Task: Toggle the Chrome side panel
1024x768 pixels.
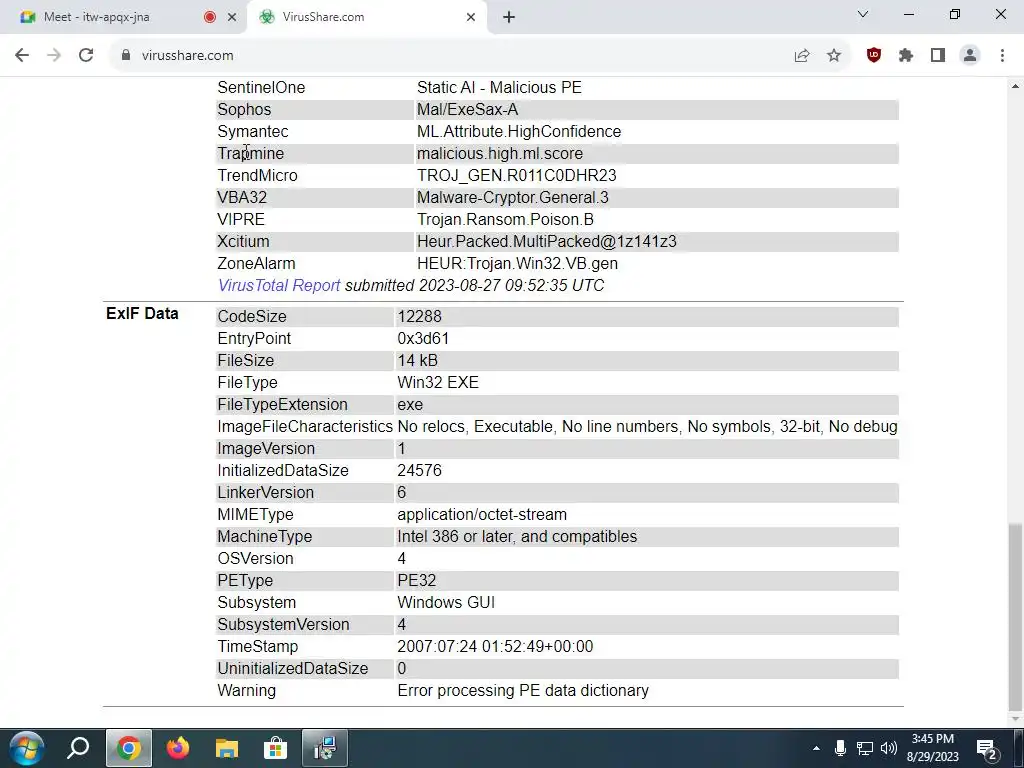Action: pyautogui.click(x=938, y=56)
